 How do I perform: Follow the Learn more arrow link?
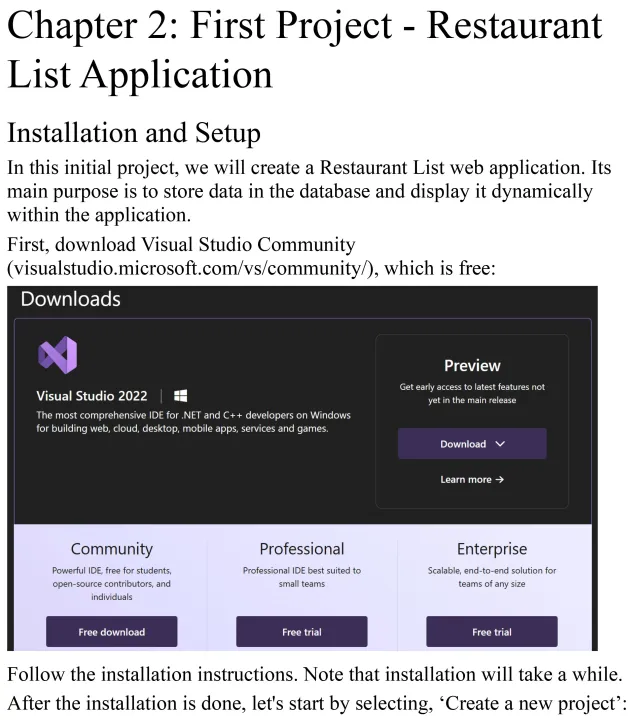[x=471, y=480]
